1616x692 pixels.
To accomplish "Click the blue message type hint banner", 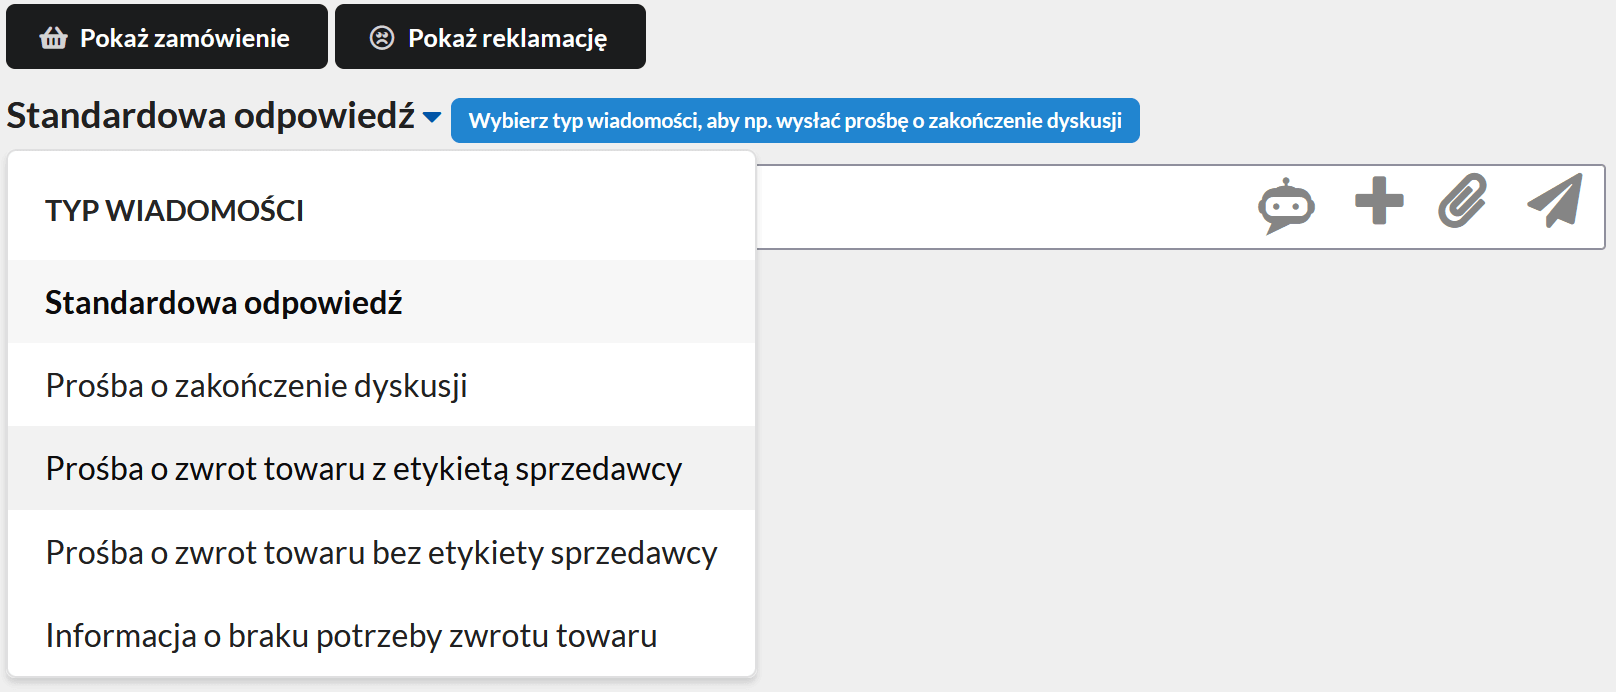I will [x=796, y=120].
